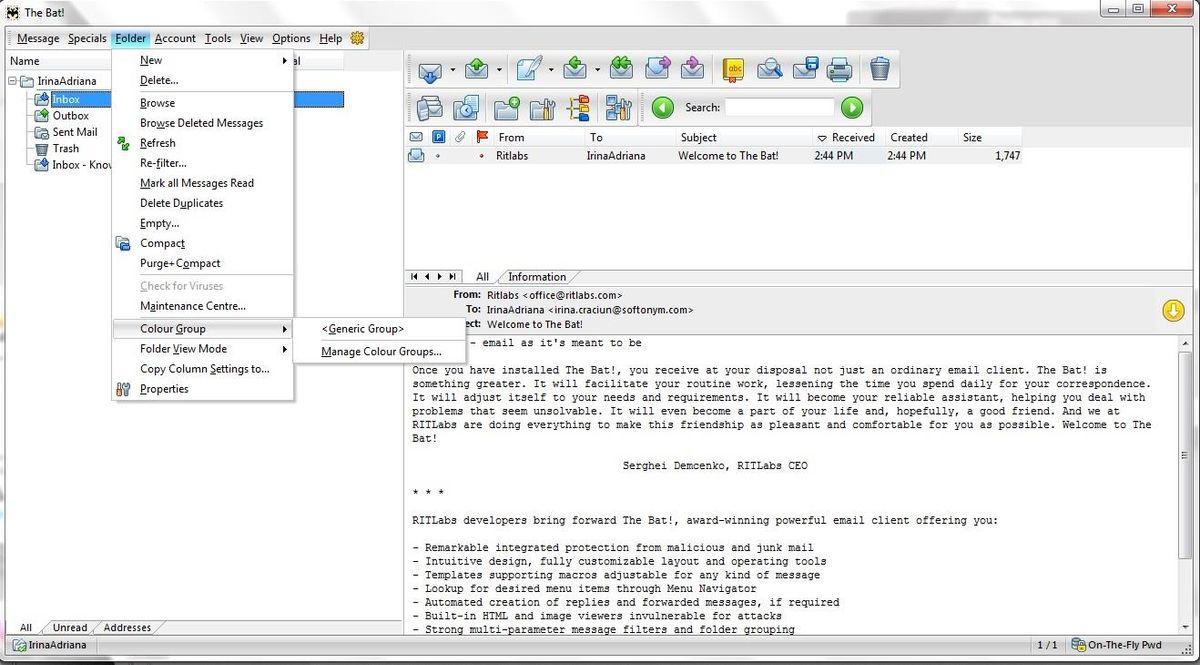This screenshot has width=1200, height=665.
Task: Click the Size column header
Action: [990, 137]
